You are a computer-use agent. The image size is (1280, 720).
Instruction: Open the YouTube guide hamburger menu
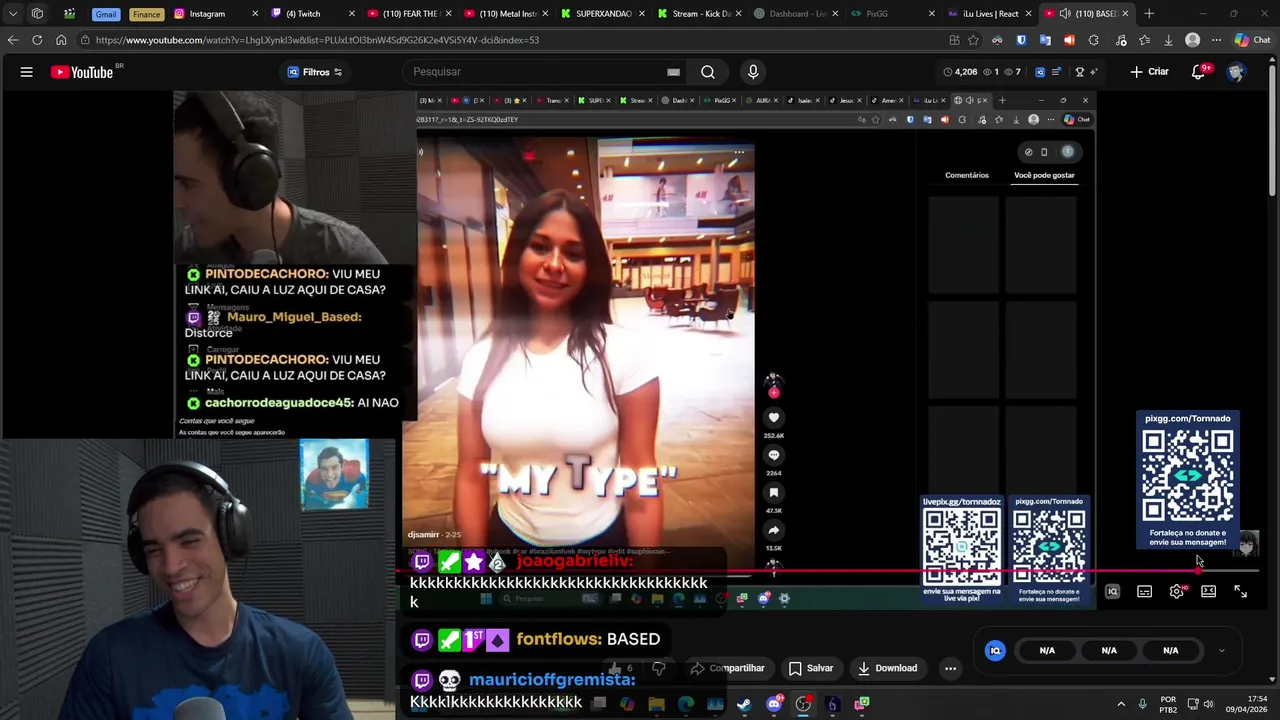click(x=27, y=72)
